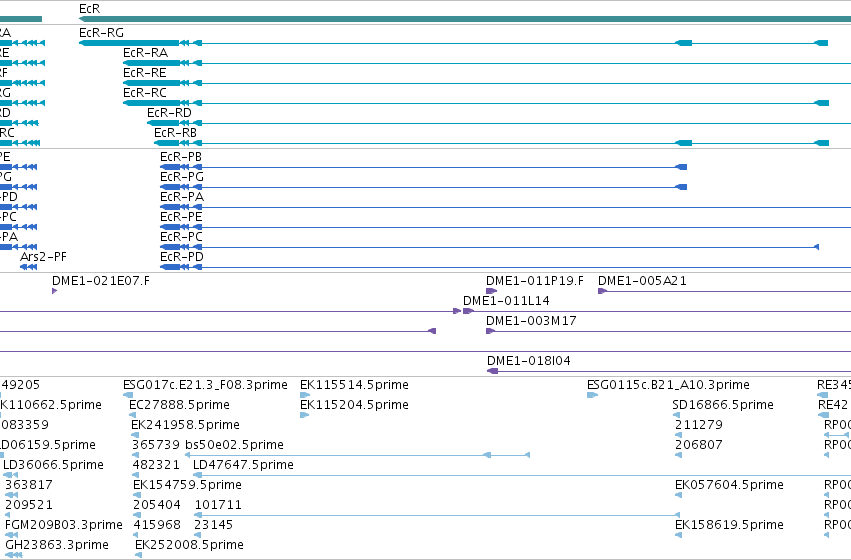Click the 101711 feature label
This screenshot has width=851, height=560.
[218, 505]
